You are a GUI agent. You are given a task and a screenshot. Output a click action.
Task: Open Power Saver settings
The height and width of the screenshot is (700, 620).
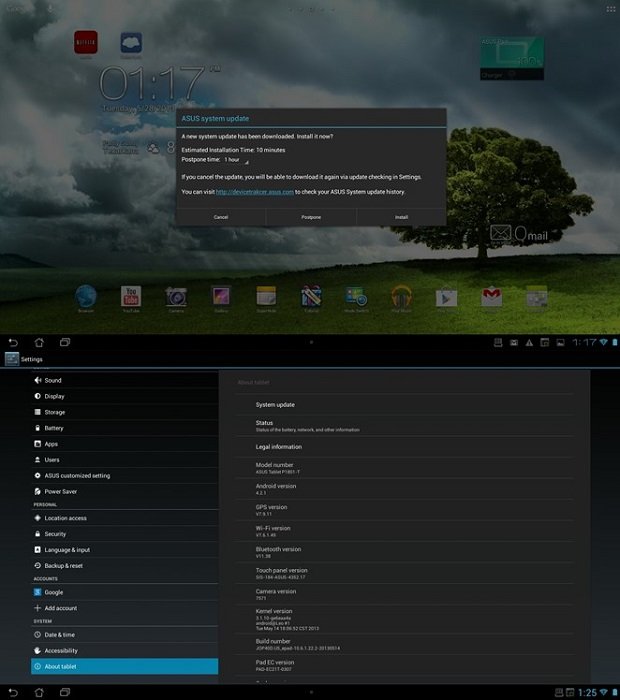point(125,492)
